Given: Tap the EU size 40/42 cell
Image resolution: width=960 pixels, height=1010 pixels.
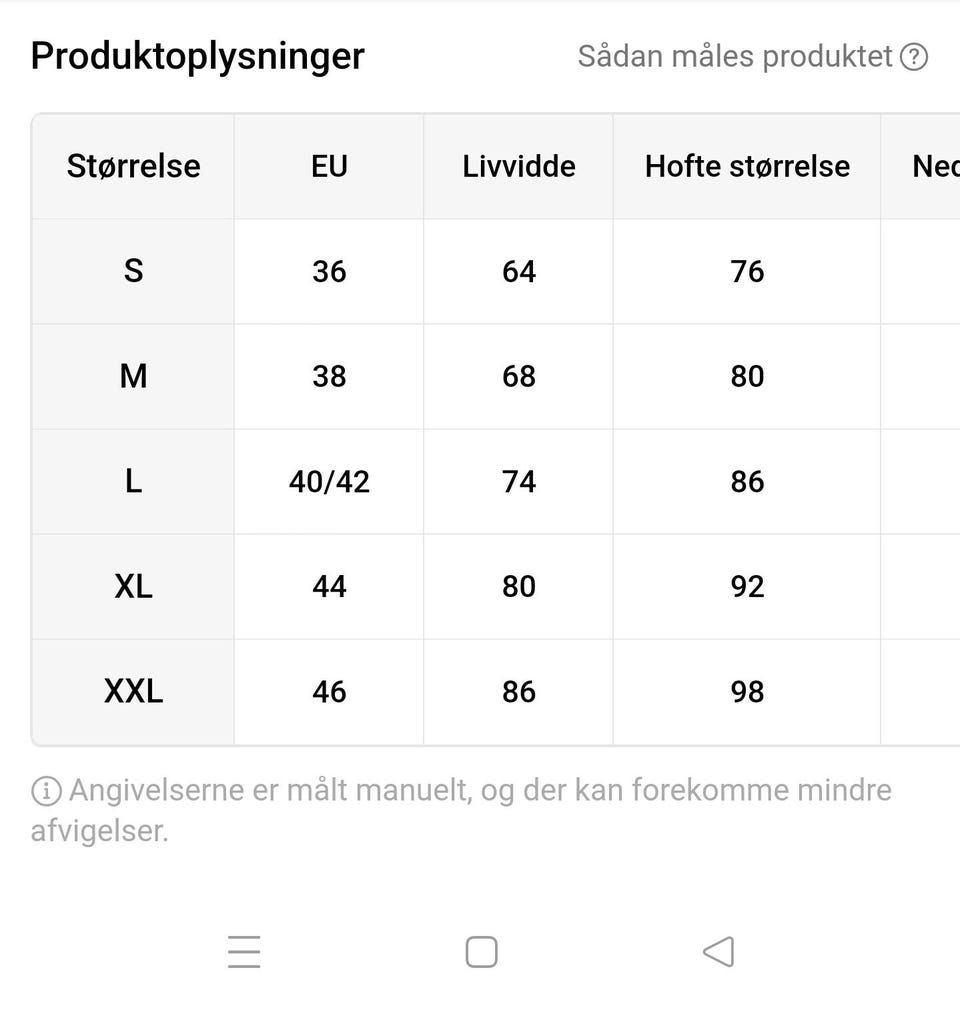Looking at the screenshot, I should coord(329,481).
